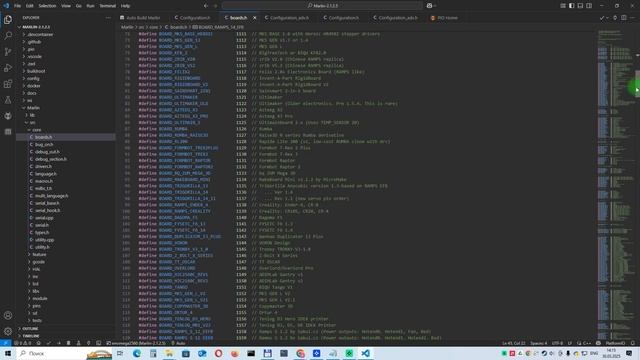This screenshot has width=640, height=360.
Task: Expand the config folder
Action: (x=33, y=78)
